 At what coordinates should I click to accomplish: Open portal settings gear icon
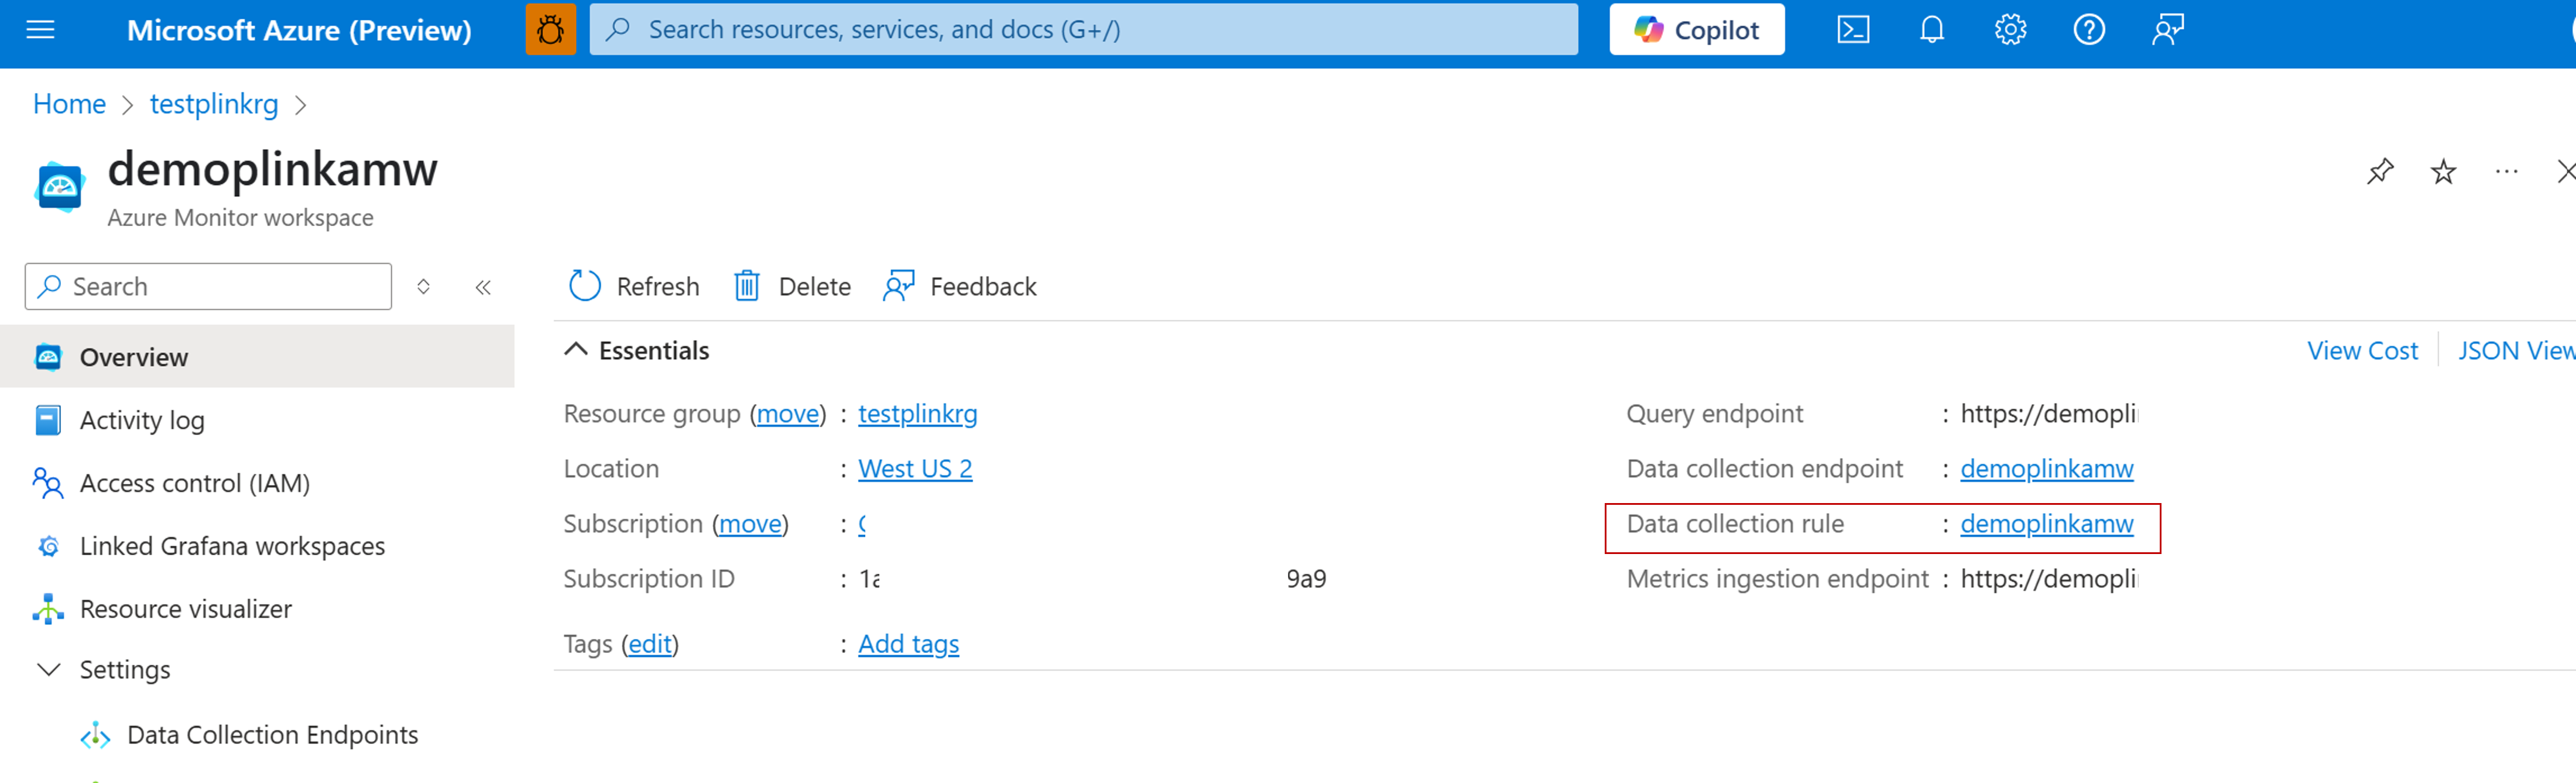[2010, 30]
